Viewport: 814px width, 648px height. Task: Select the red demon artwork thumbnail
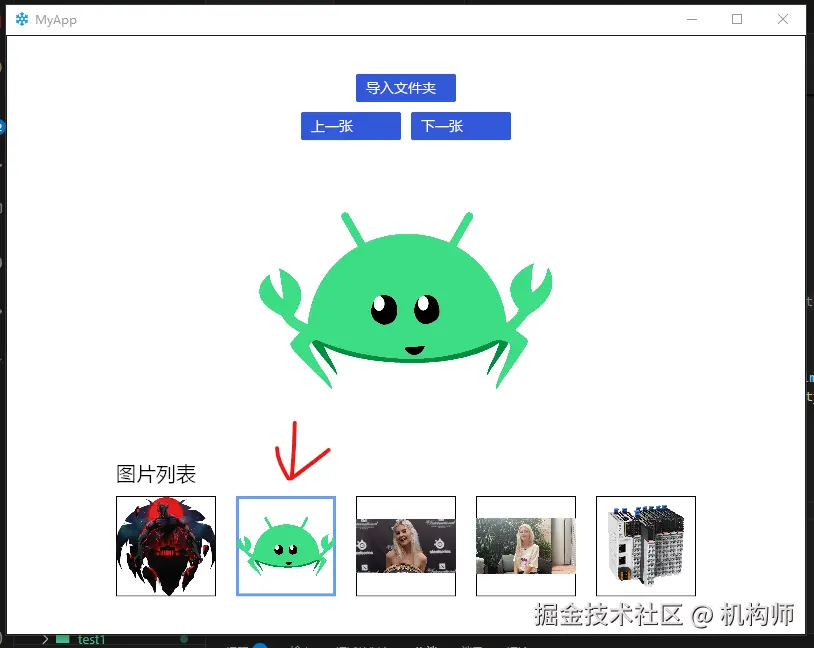165,545
